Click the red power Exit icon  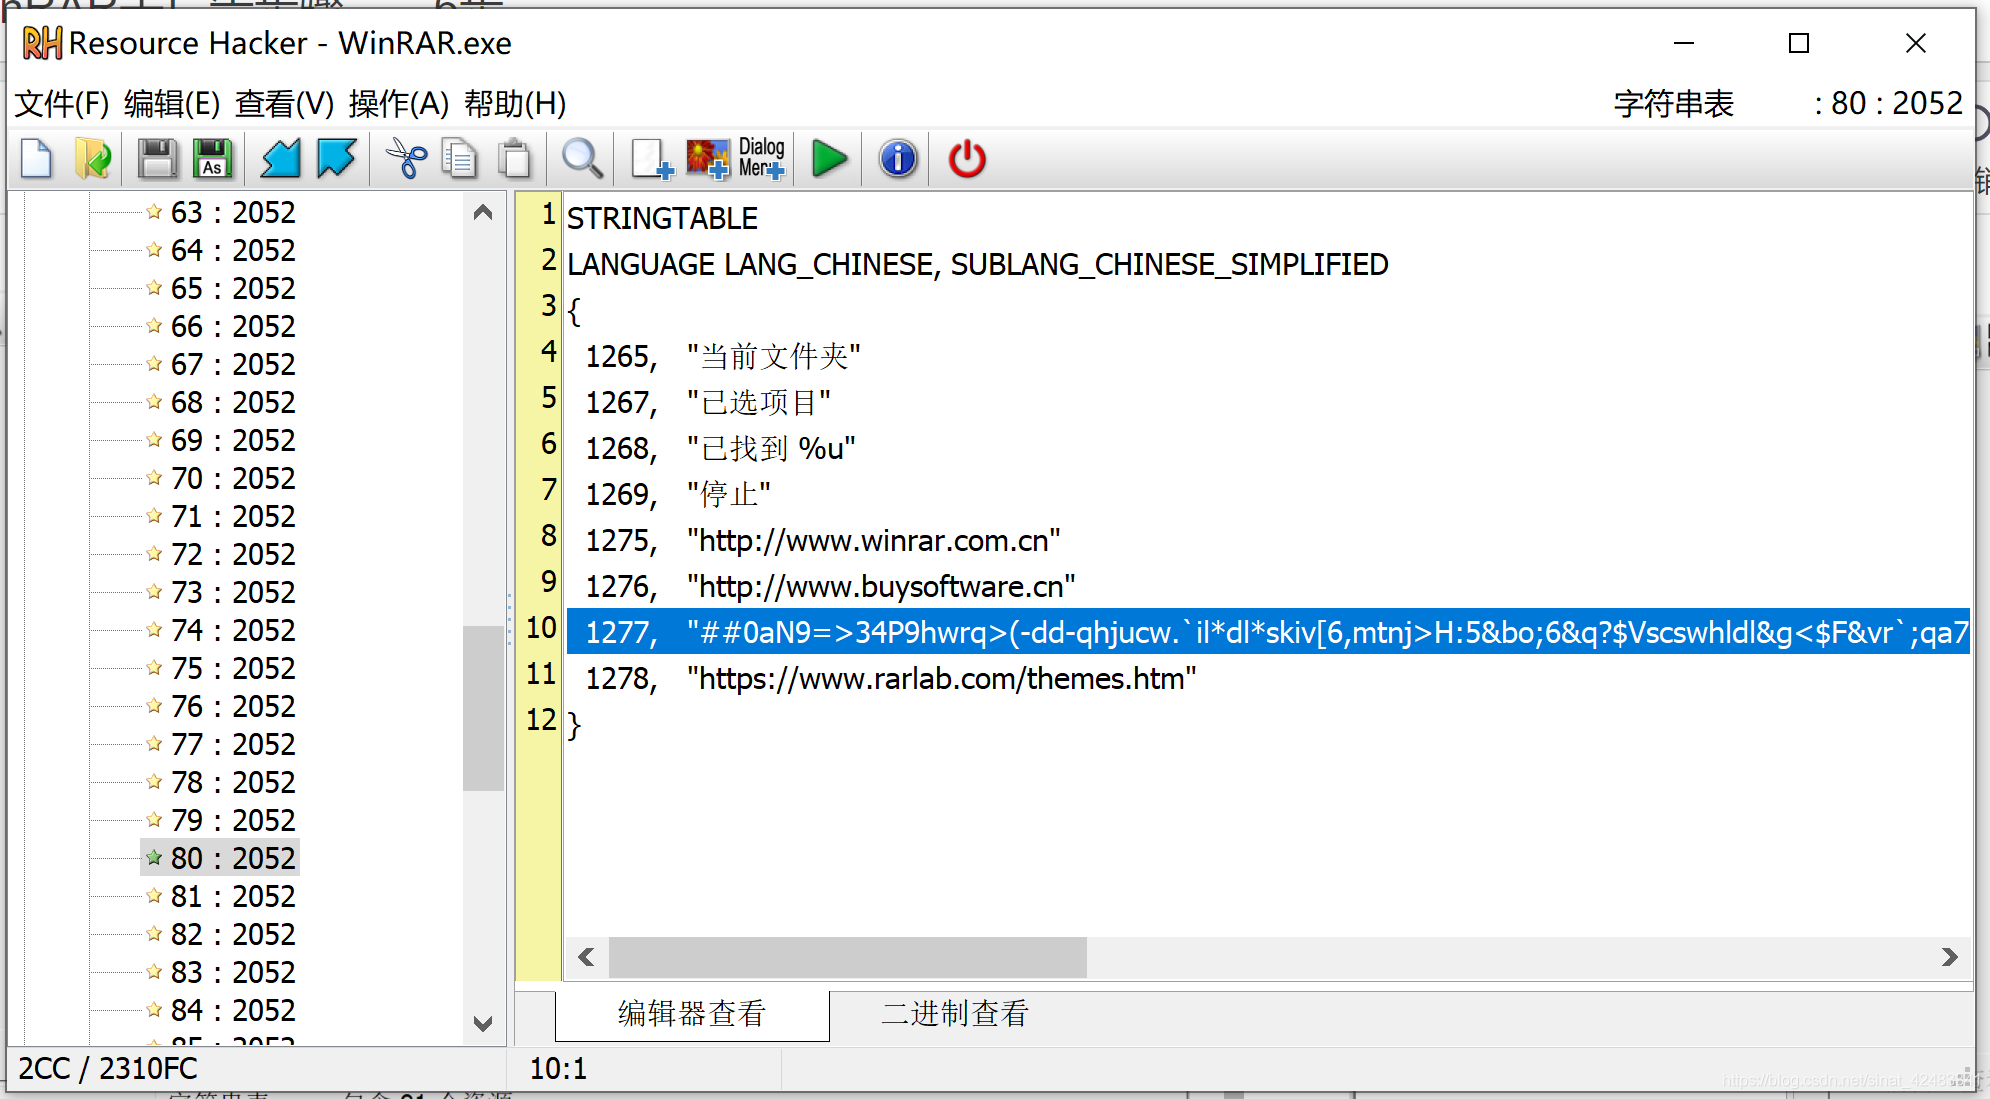tap(966, 159)
